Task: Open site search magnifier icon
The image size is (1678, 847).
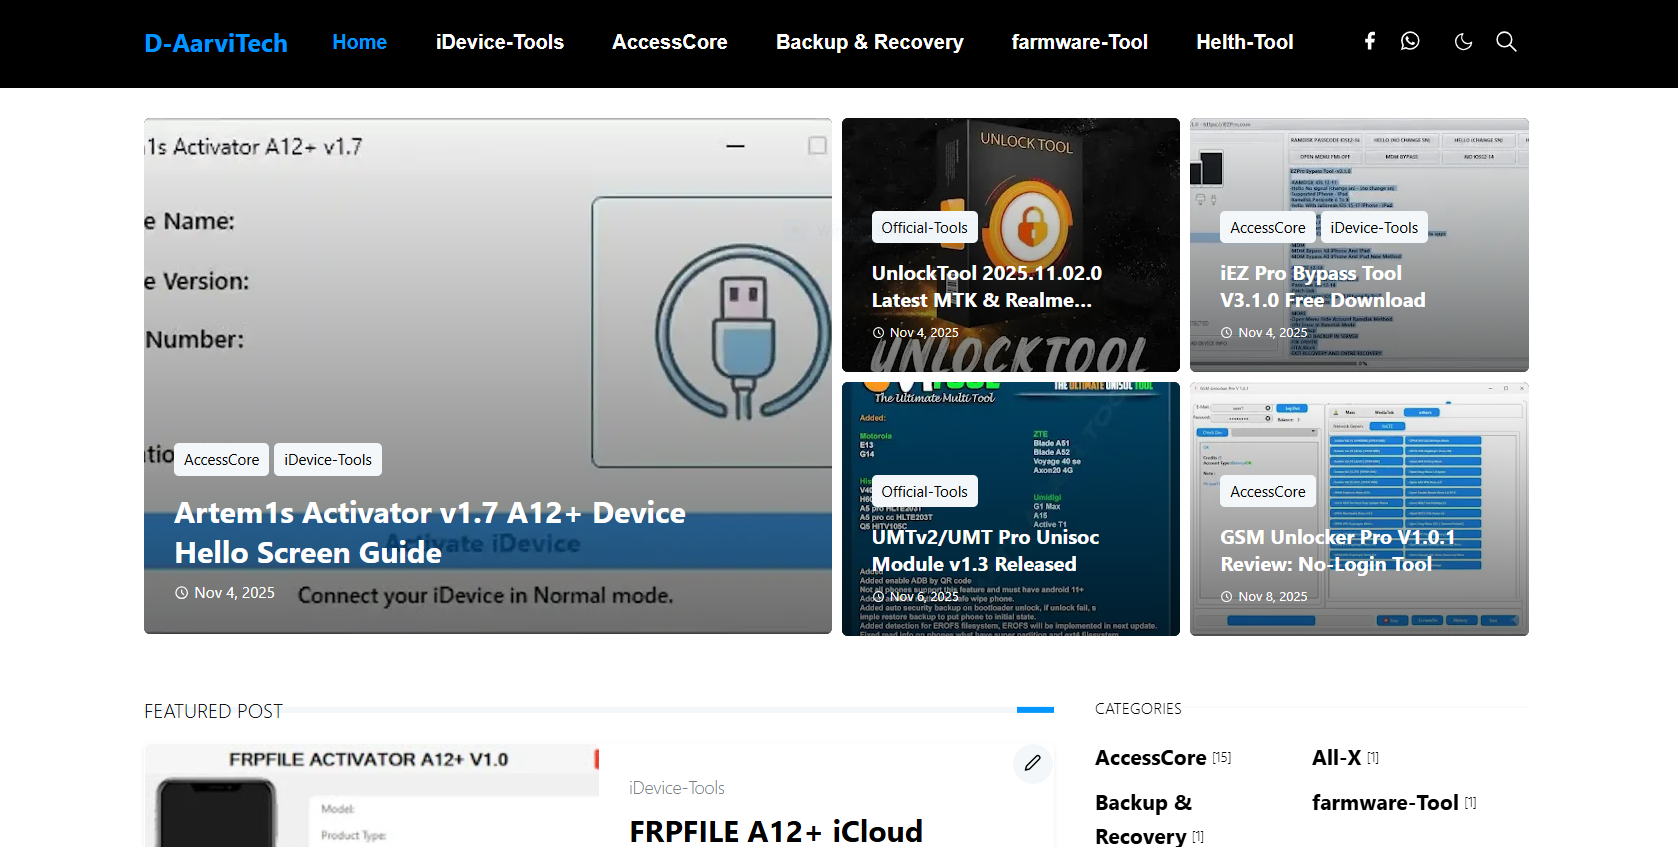Action: [1506, 42]
